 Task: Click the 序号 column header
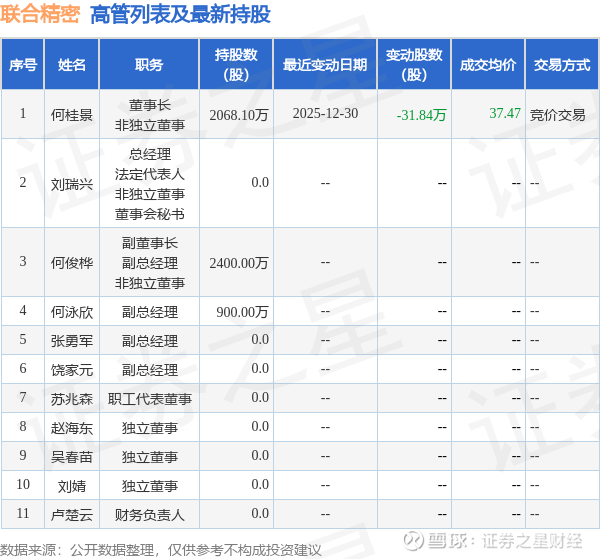[x=23, y=65]
